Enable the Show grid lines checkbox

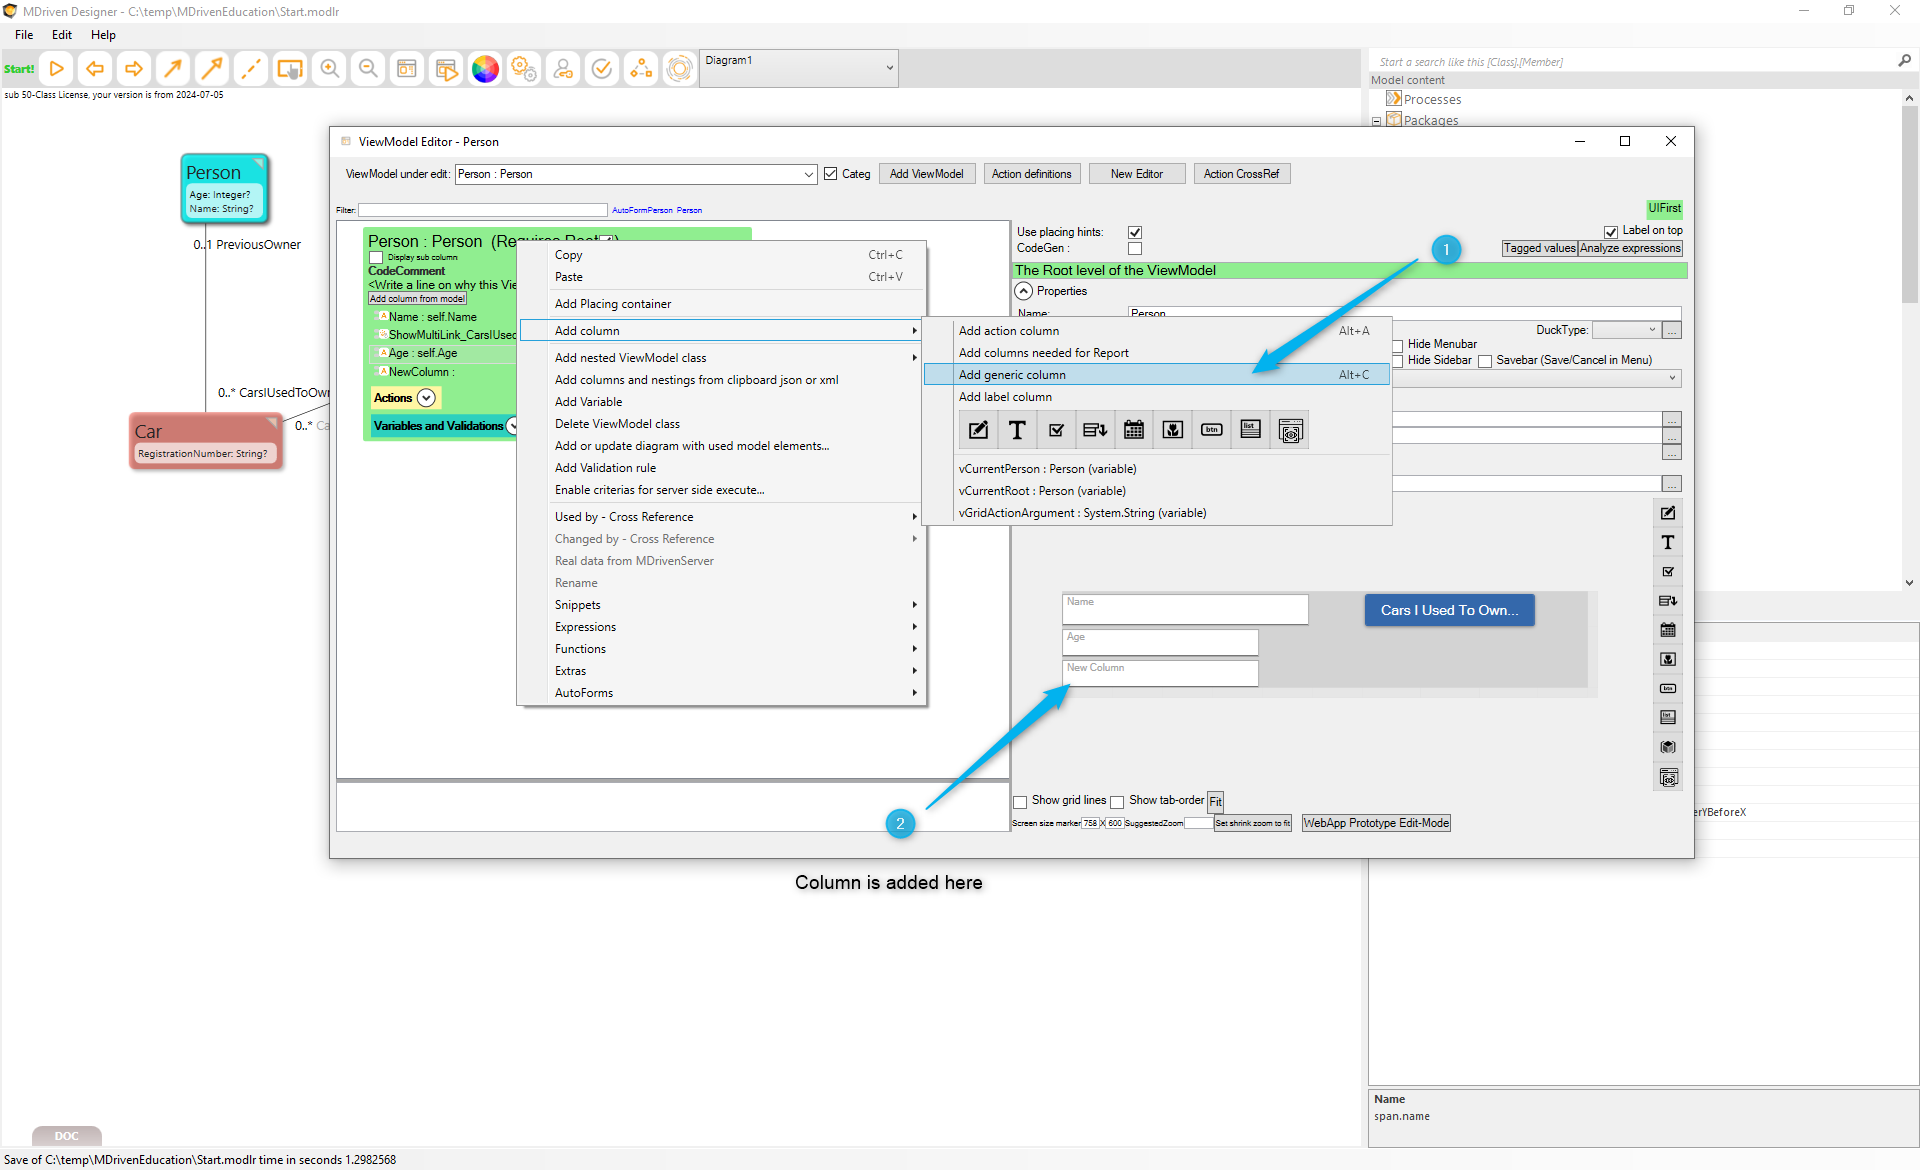point(1021,801)
